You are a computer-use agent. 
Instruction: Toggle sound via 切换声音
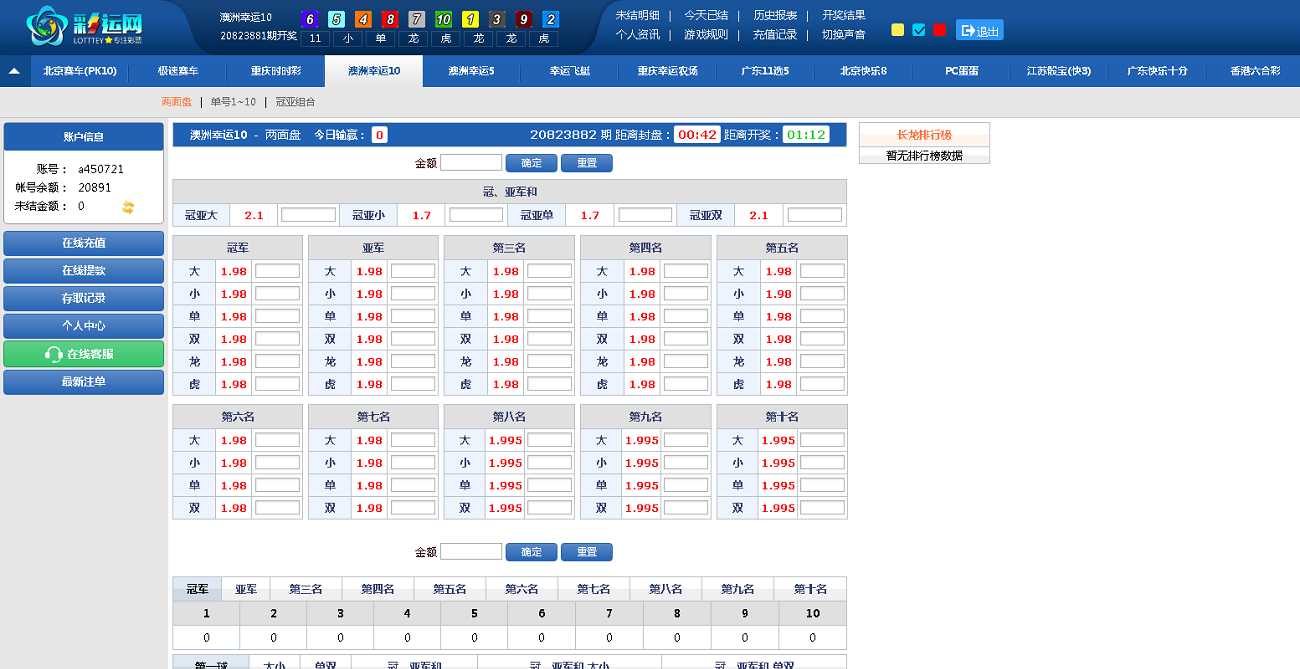point(843,34)
